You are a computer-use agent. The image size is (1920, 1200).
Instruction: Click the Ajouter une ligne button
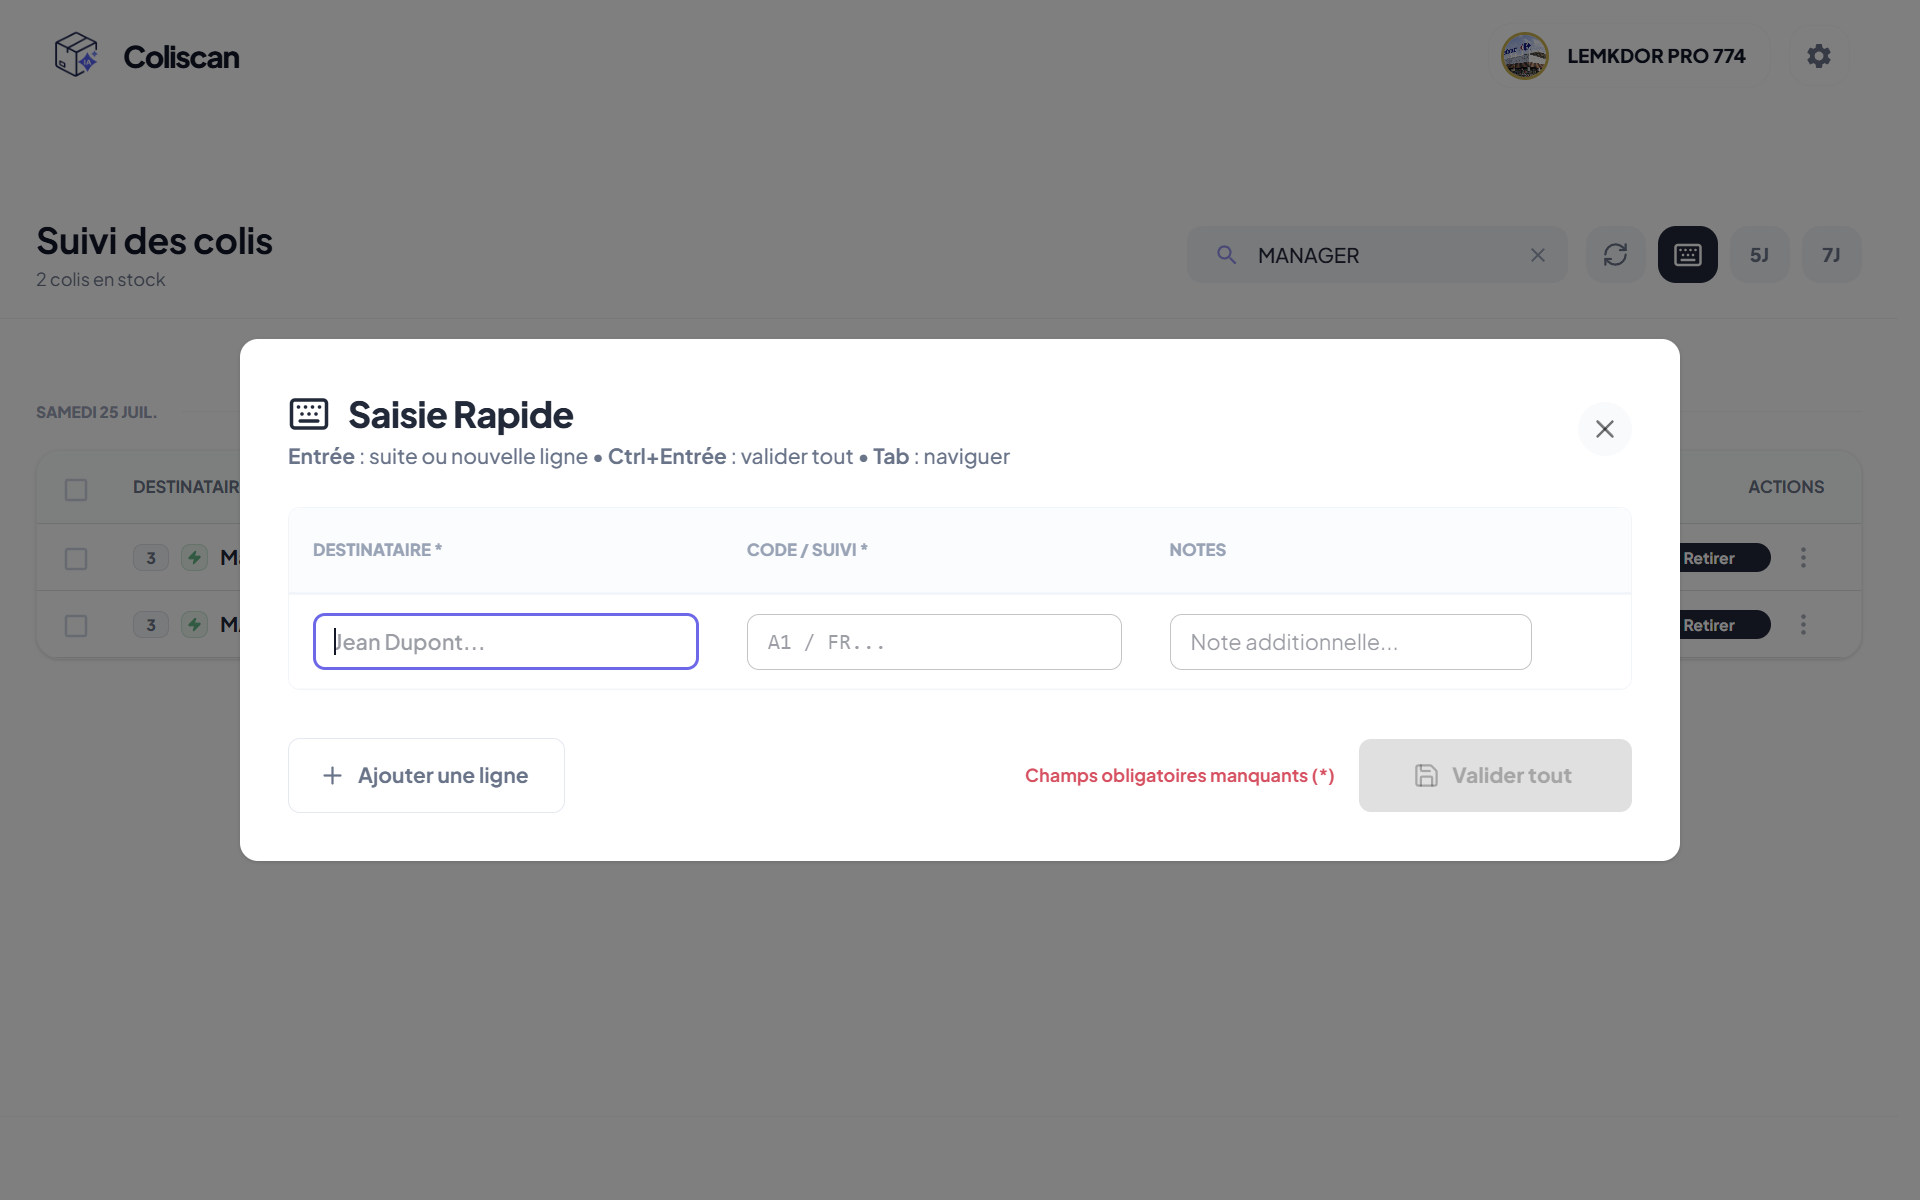pos(426,775)
